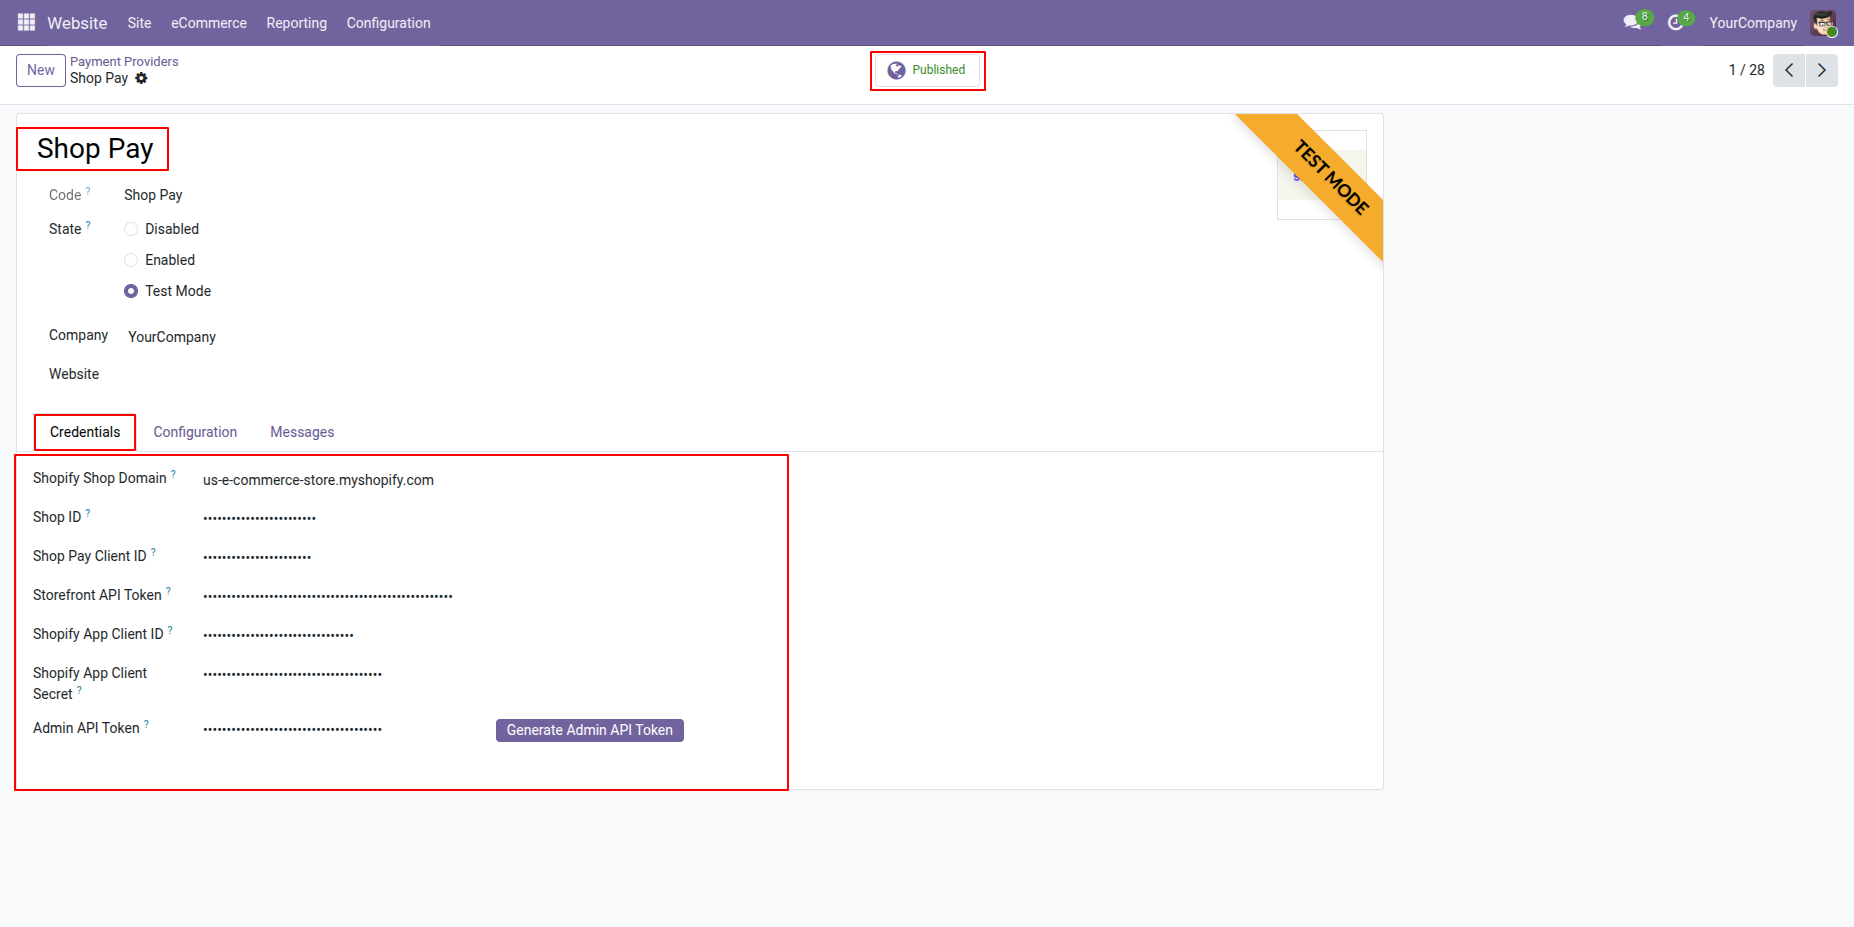Select the Test Mode radio button
The width and height of the screenshot is (1854, 927).
[131, 291]
